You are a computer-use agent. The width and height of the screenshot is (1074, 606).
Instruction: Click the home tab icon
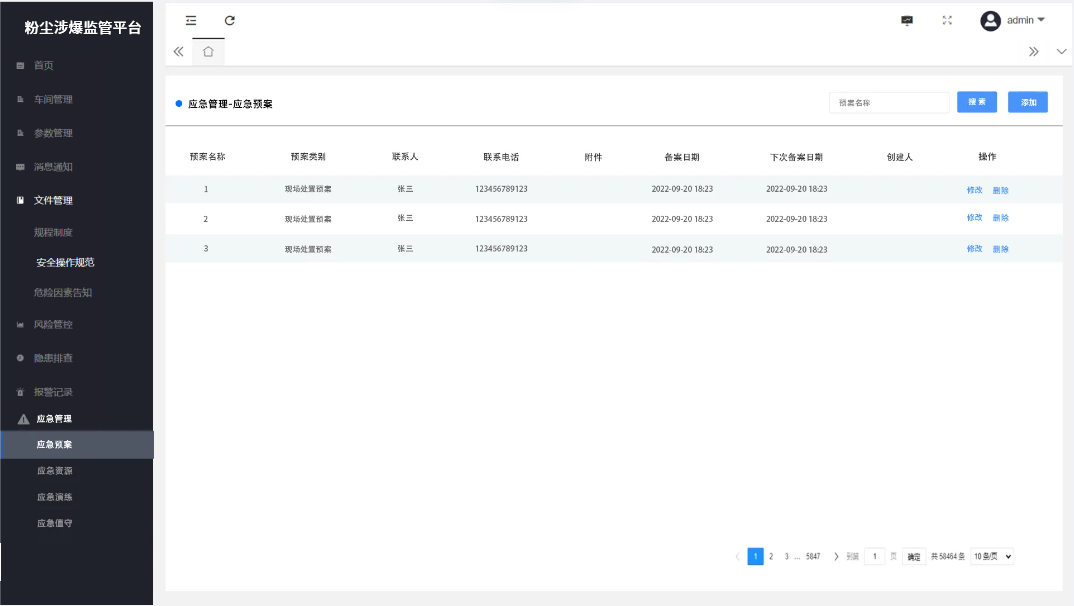(x=208, y=52)
